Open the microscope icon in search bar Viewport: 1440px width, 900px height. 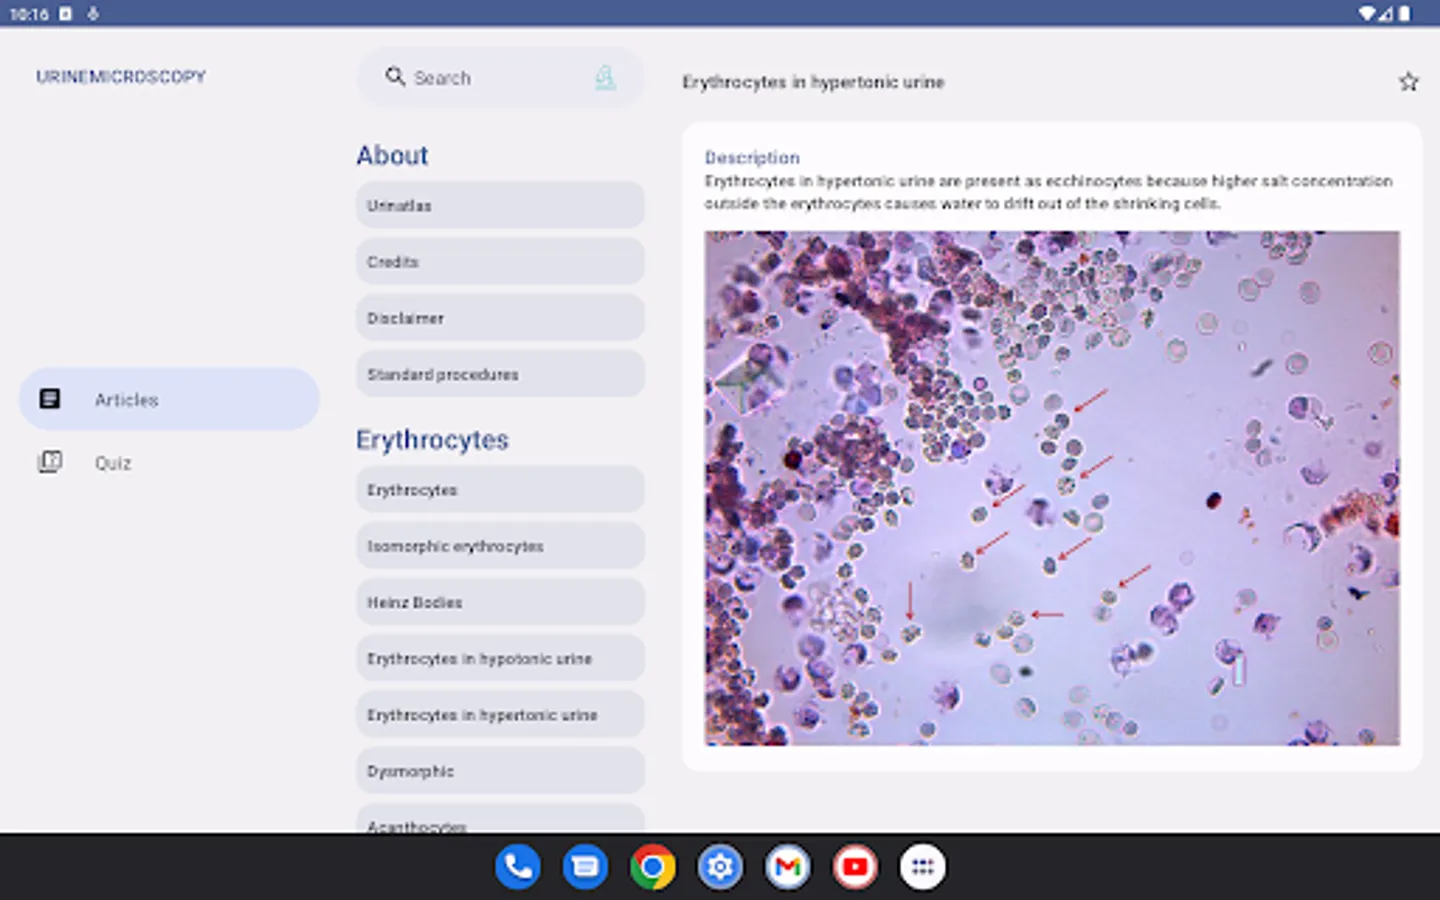coord(606,77)
